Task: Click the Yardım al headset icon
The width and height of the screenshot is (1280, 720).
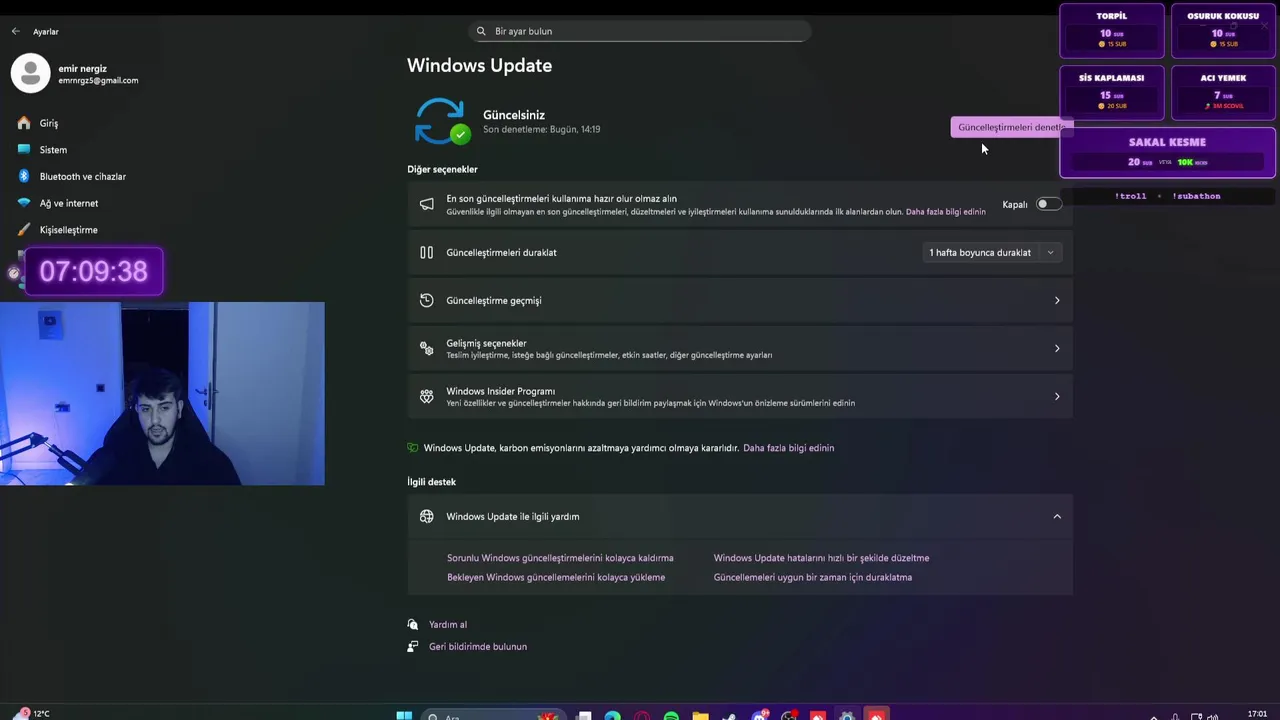Action: point(413,625)
